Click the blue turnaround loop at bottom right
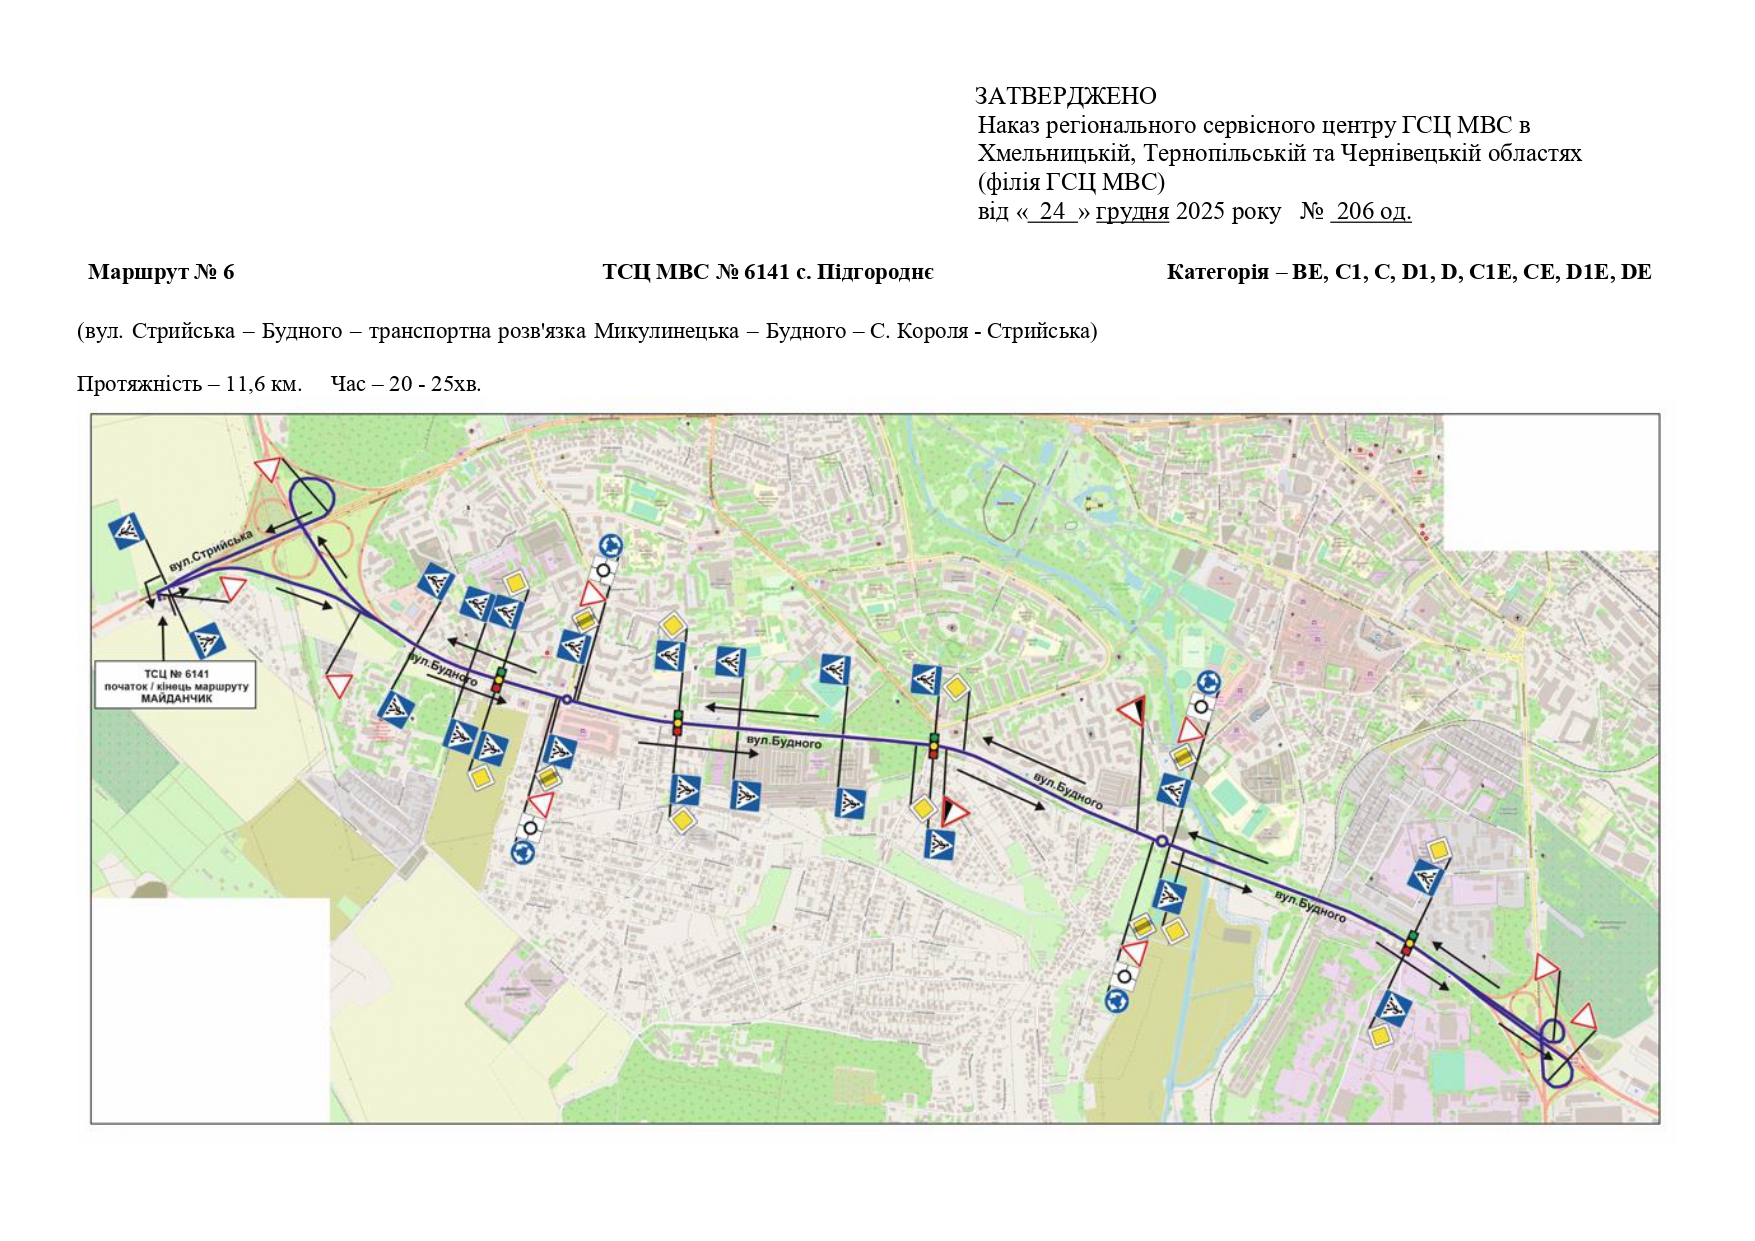Image resolution: width=1755 pixels, height=1241 pixels. 1556,1072
